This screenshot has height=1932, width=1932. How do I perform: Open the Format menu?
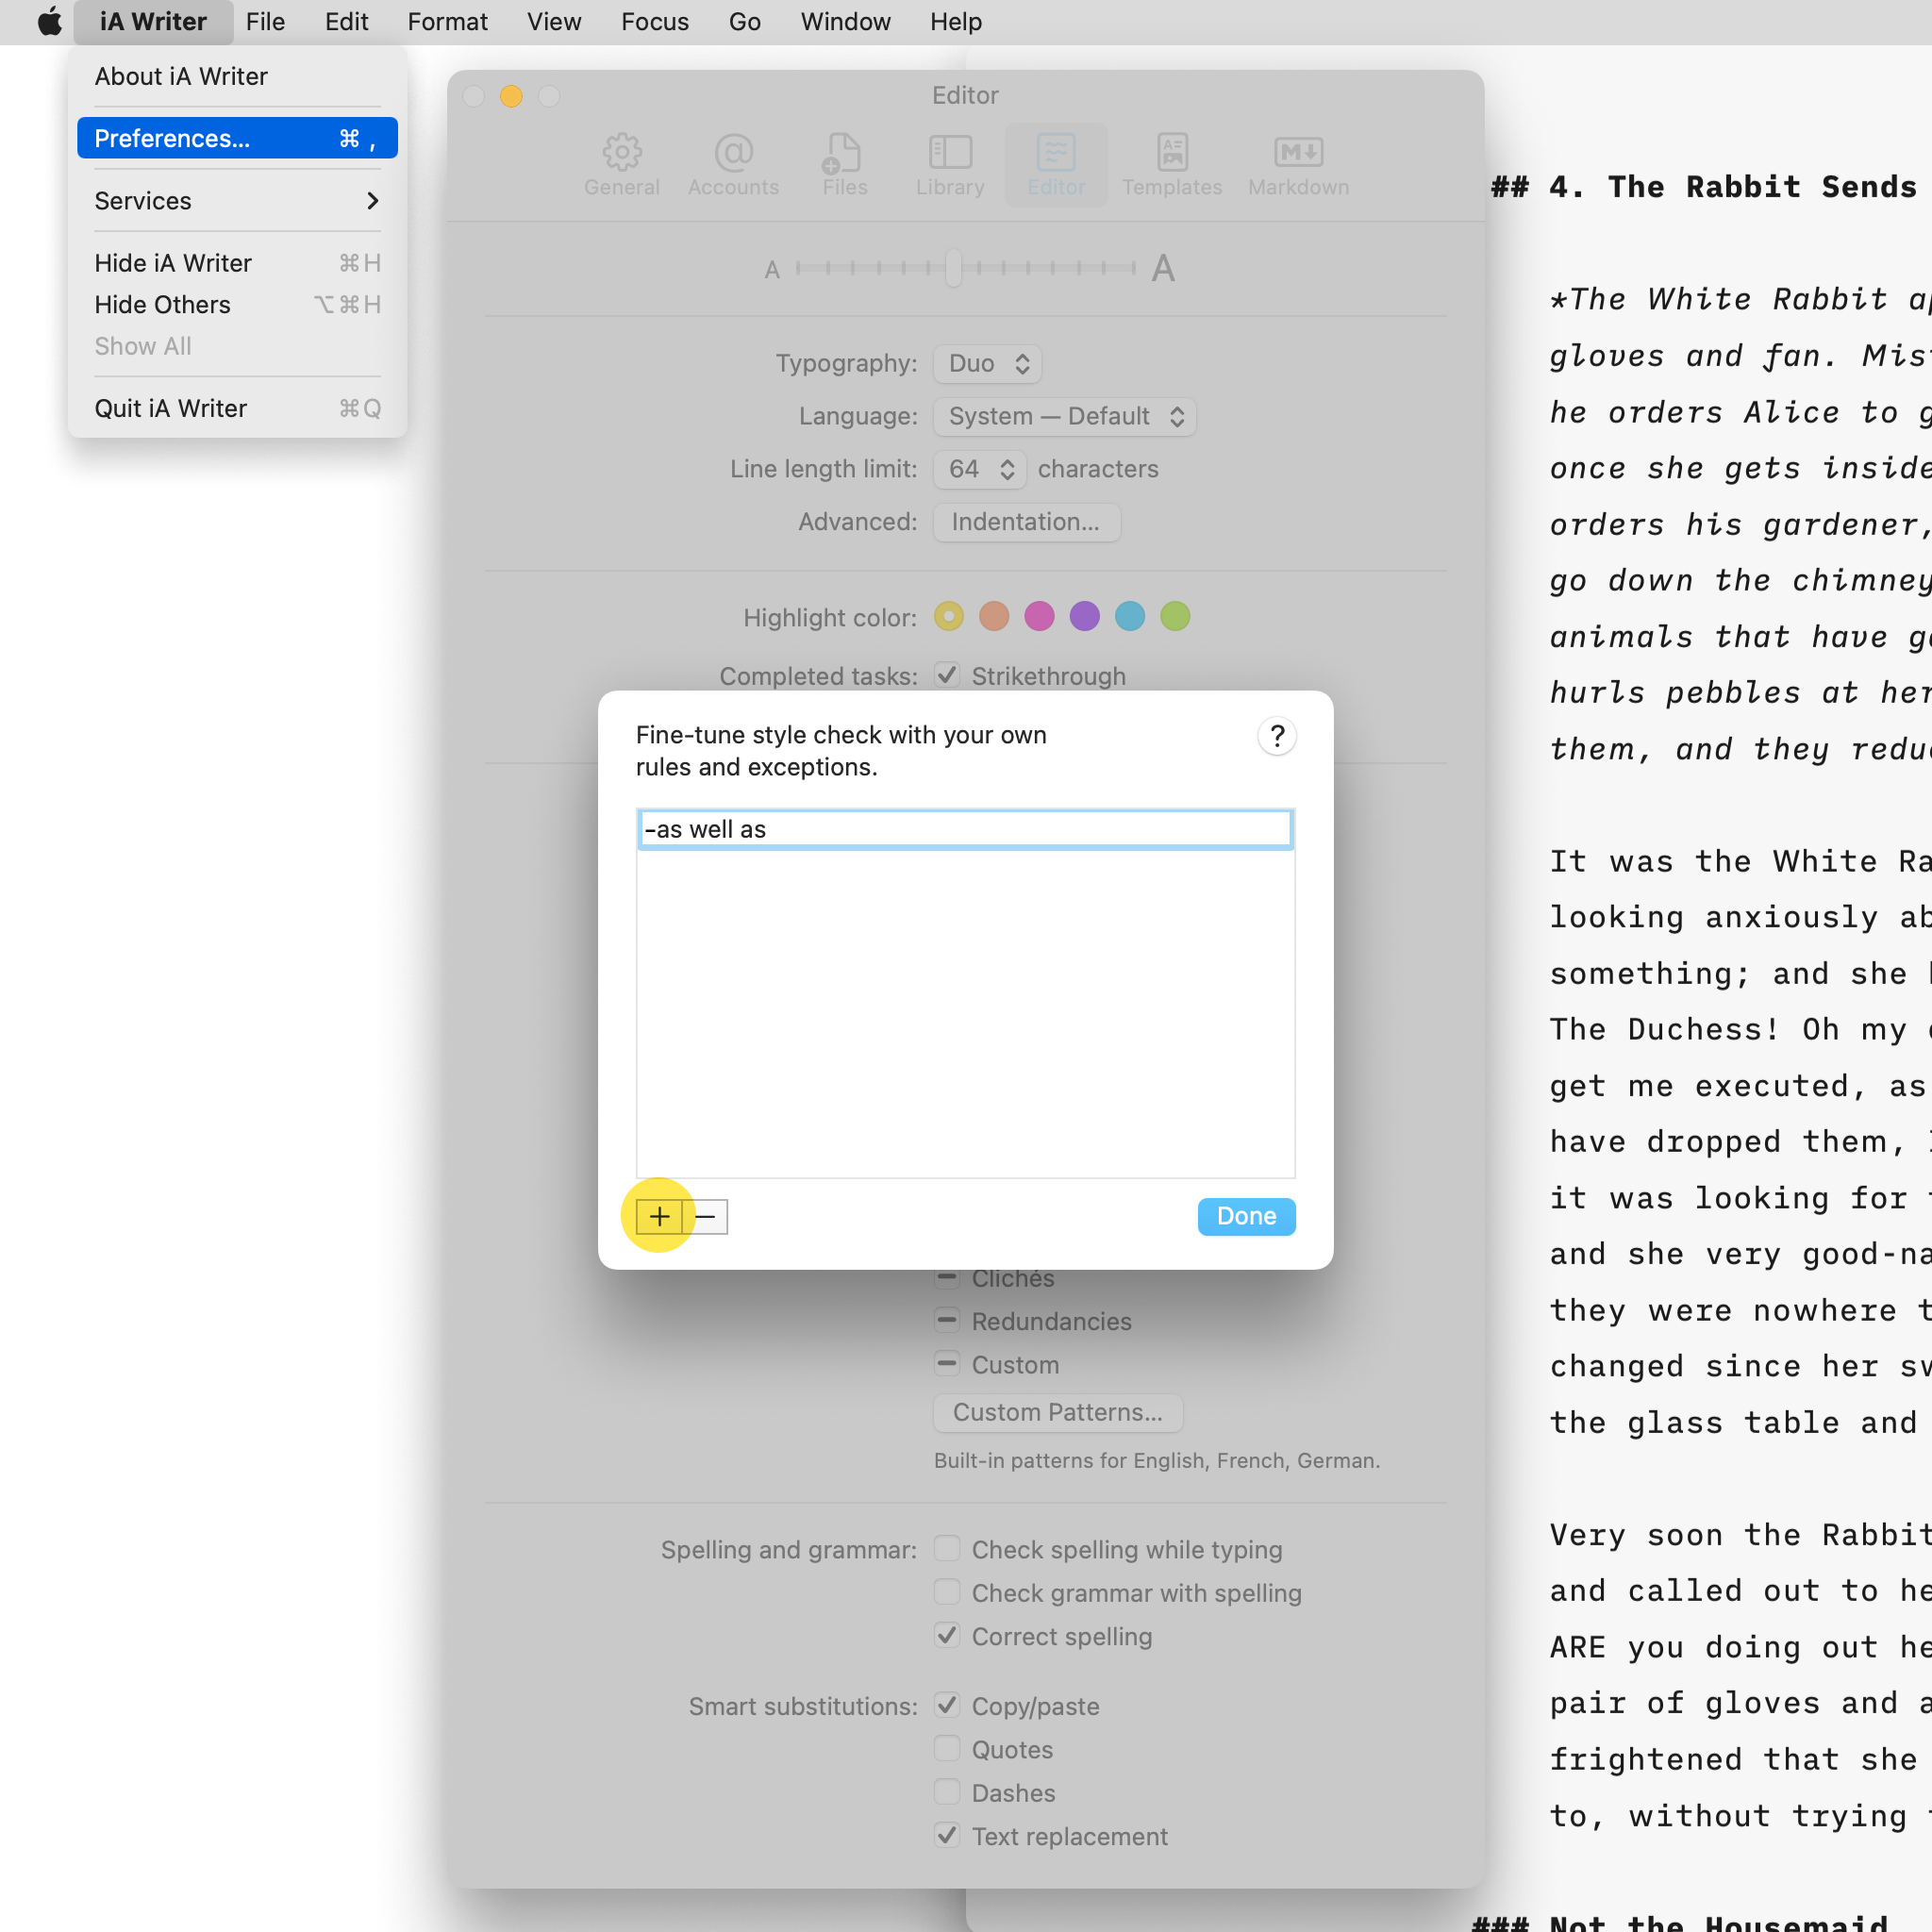[x=447, y=22]
